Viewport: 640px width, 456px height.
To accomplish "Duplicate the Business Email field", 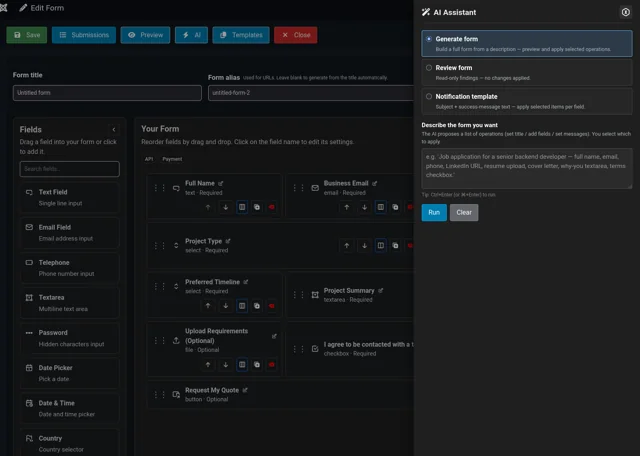I will (x=395, y=207).
